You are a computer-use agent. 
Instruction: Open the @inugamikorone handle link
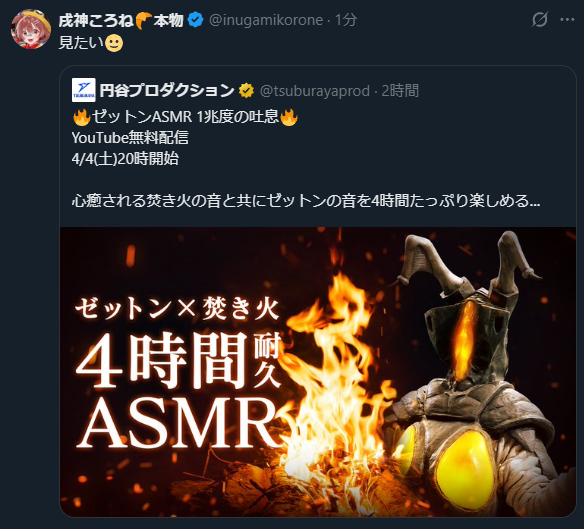point(266,20)
